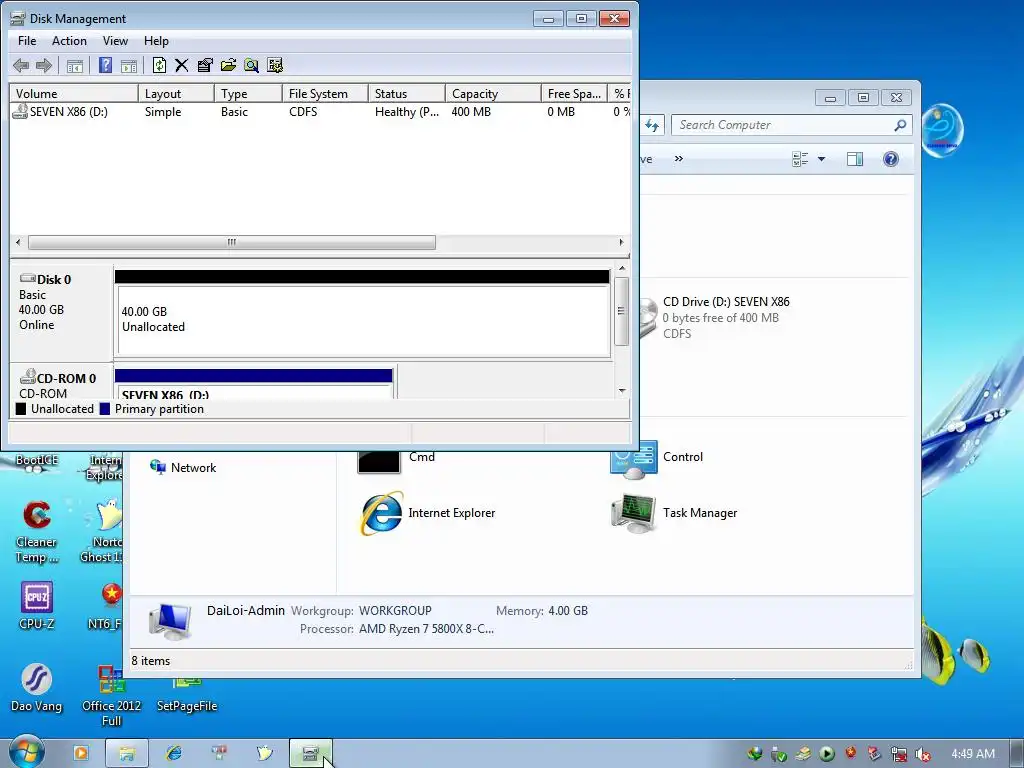Click the File System column header
The width and height of the screenshot is (1024, 768).
tap(325, 93)
